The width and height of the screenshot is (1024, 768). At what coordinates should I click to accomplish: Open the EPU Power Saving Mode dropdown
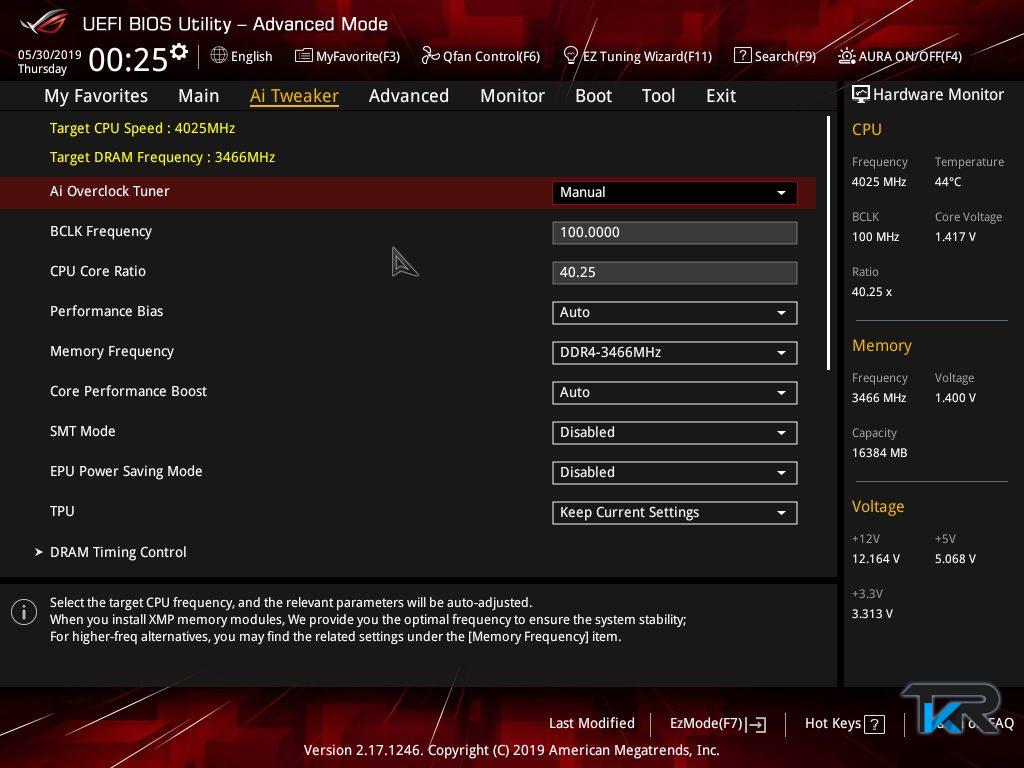[x=675, y=473]
